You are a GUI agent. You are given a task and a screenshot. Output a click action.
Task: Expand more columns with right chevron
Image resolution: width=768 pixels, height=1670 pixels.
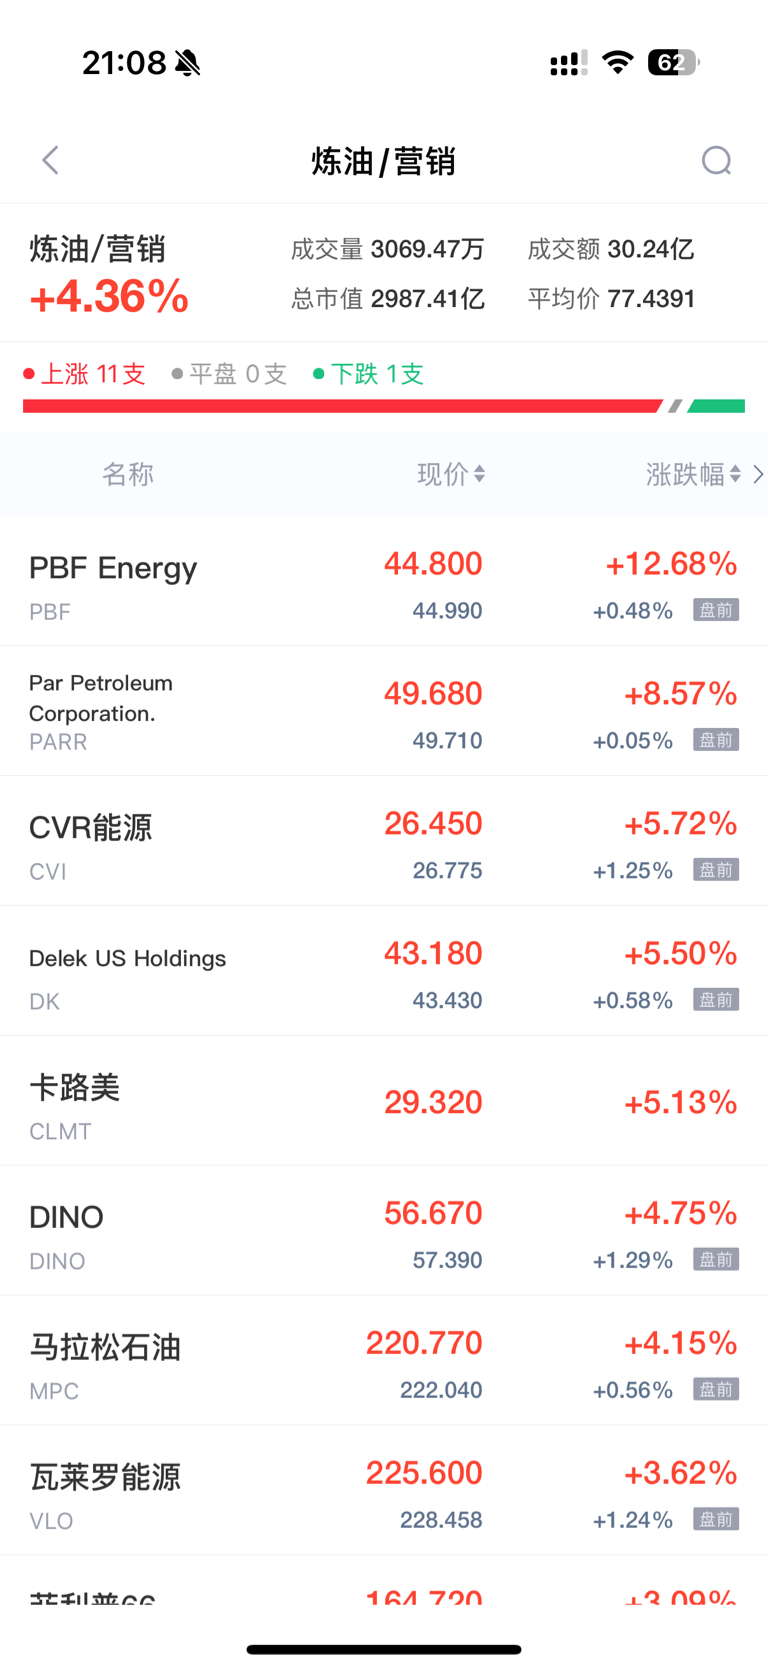(x=758, y=474)
